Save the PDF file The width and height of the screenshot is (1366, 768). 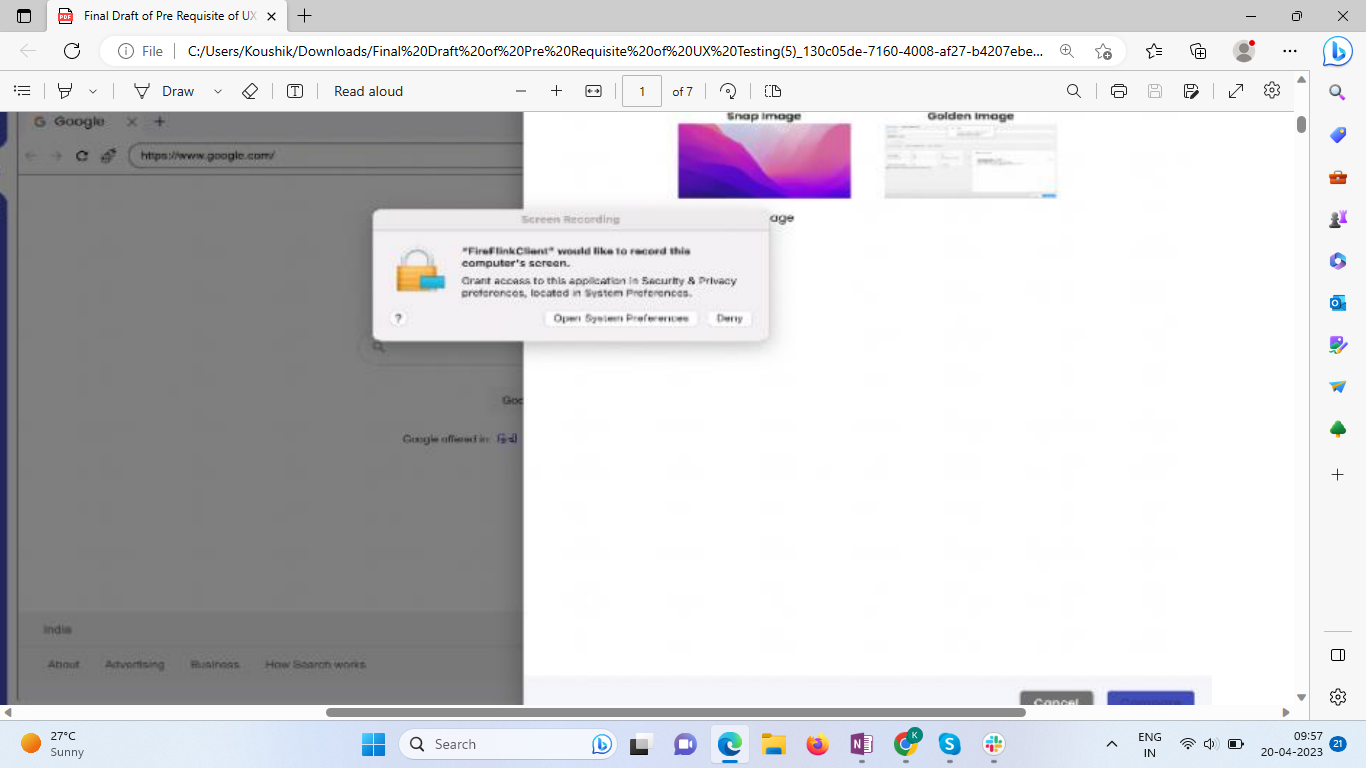[x=1153, y=91]
